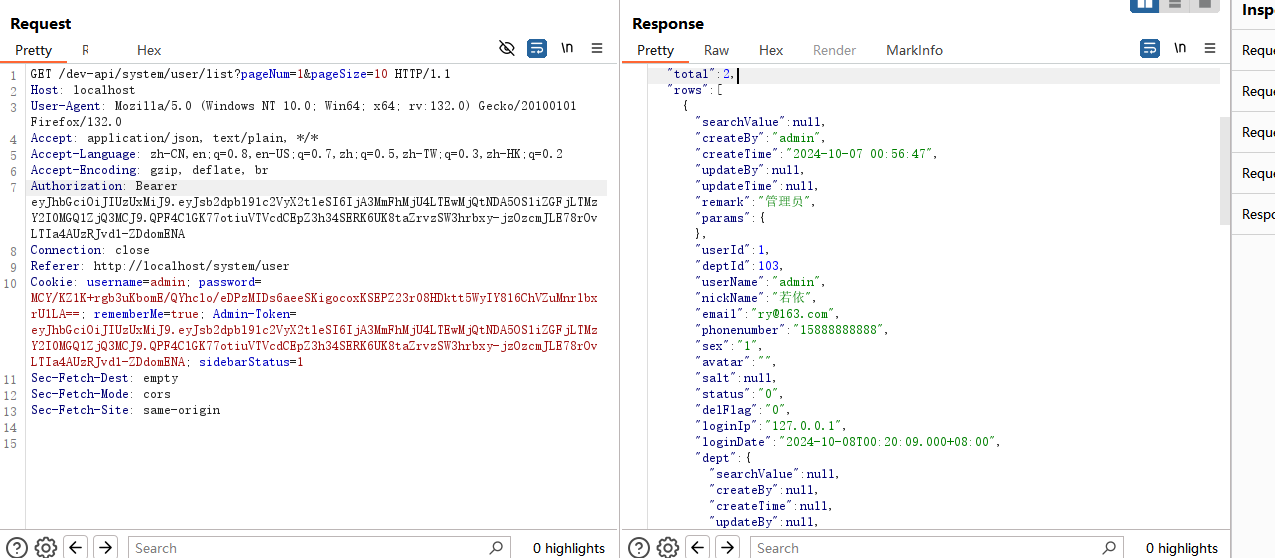Go to next match arrow in Request search

106,547
